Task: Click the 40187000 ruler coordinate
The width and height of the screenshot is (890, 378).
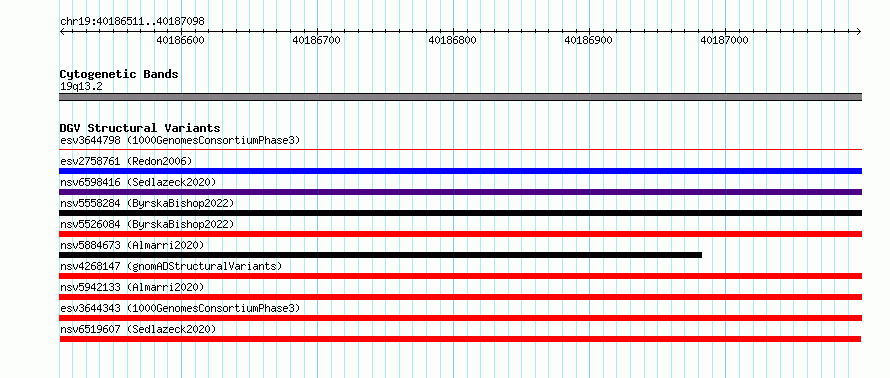Action: (x=725, y=40)
